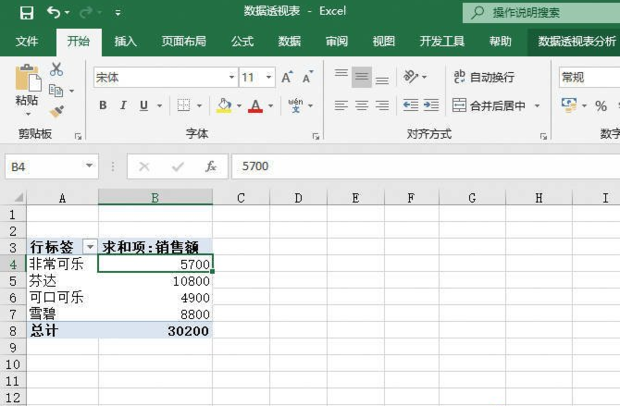Open the 公式 ribbon tab

[242, 41]
